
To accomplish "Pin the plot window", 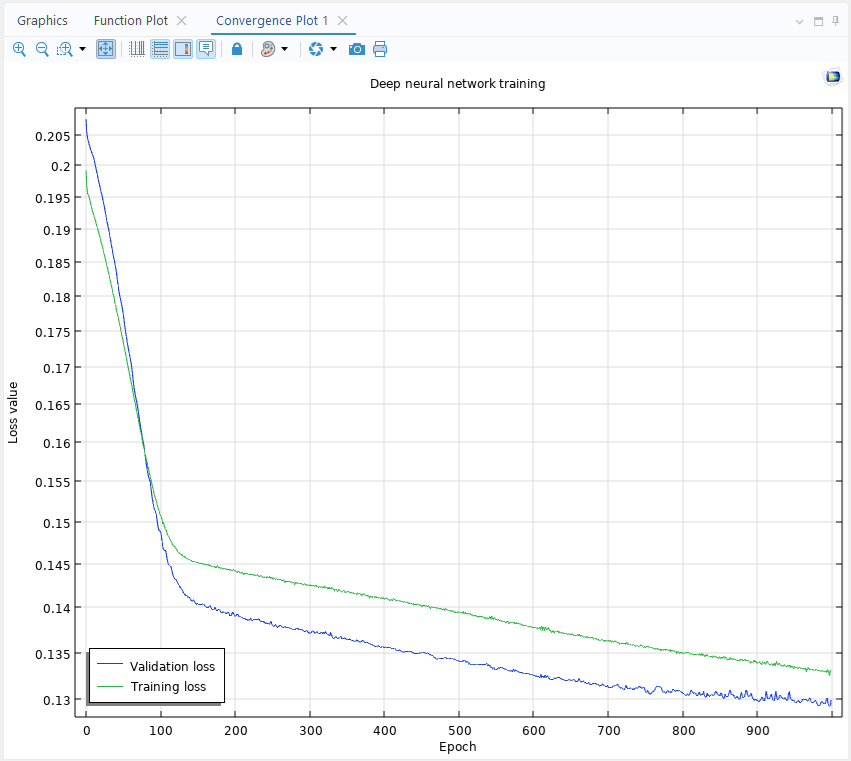I will coord(836,21).
